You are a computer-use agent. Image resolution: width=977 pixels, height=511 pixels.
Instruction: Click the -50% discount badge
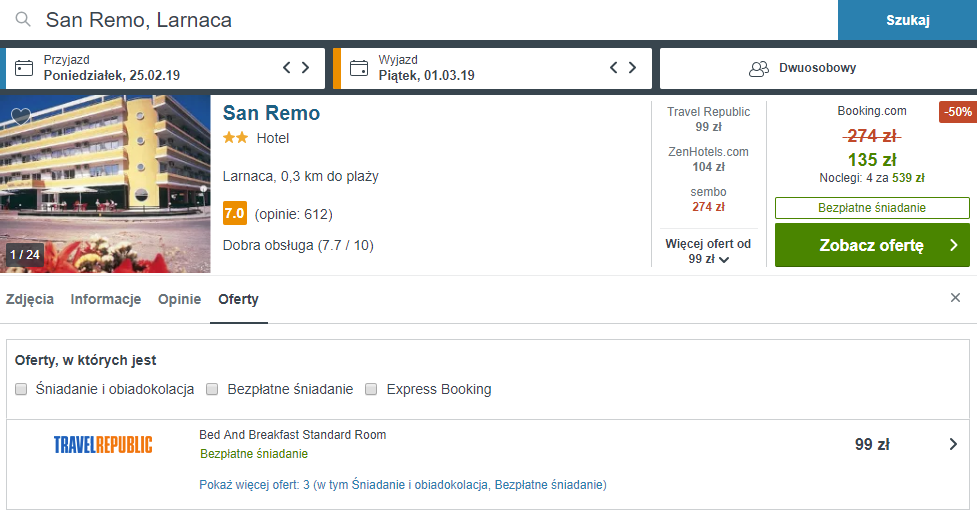pyautogui.click(x=958, y=112)
